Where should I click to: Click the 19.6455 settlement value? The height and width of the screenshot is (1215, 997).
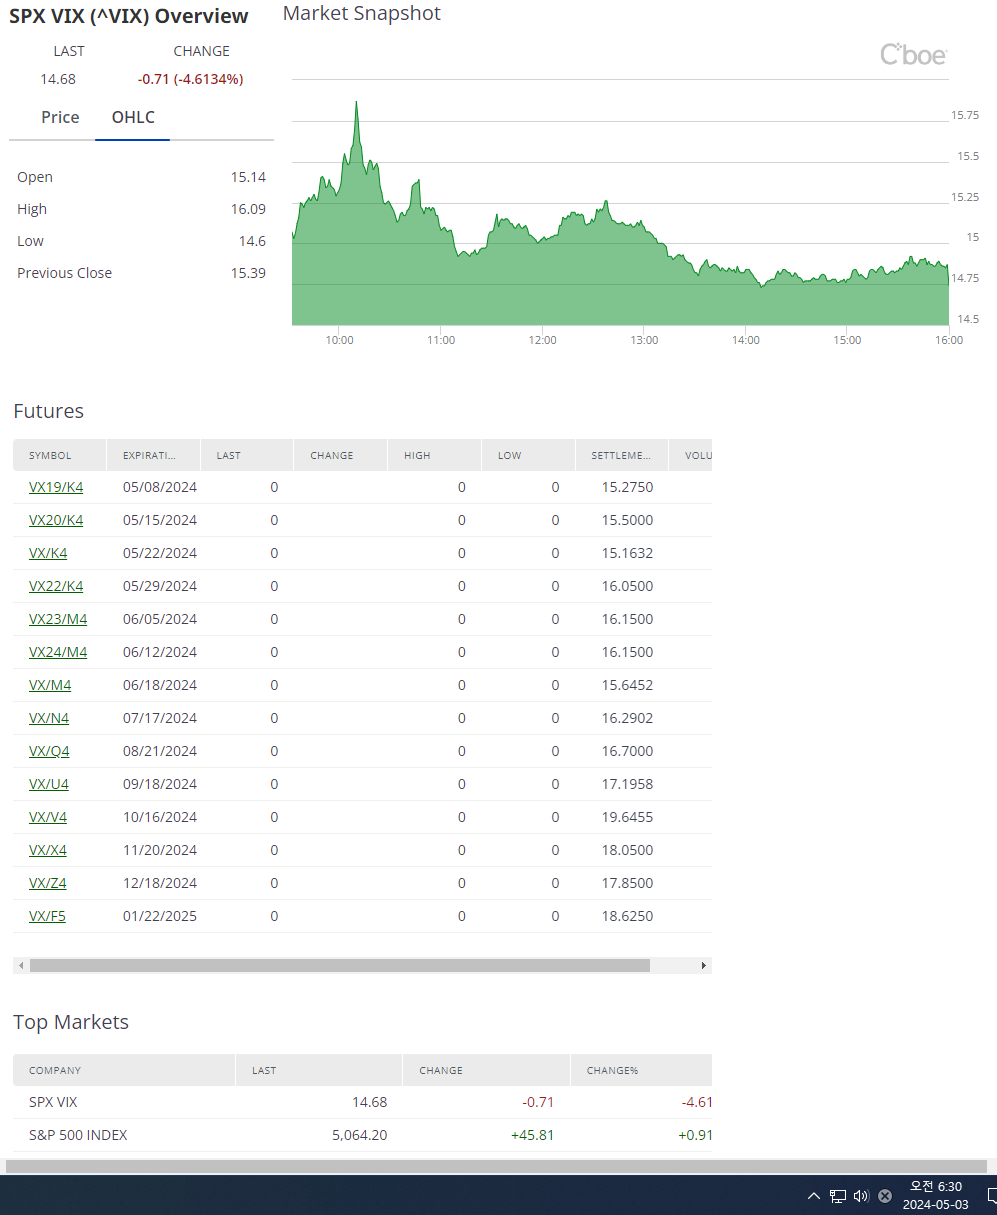coord(627,817)
